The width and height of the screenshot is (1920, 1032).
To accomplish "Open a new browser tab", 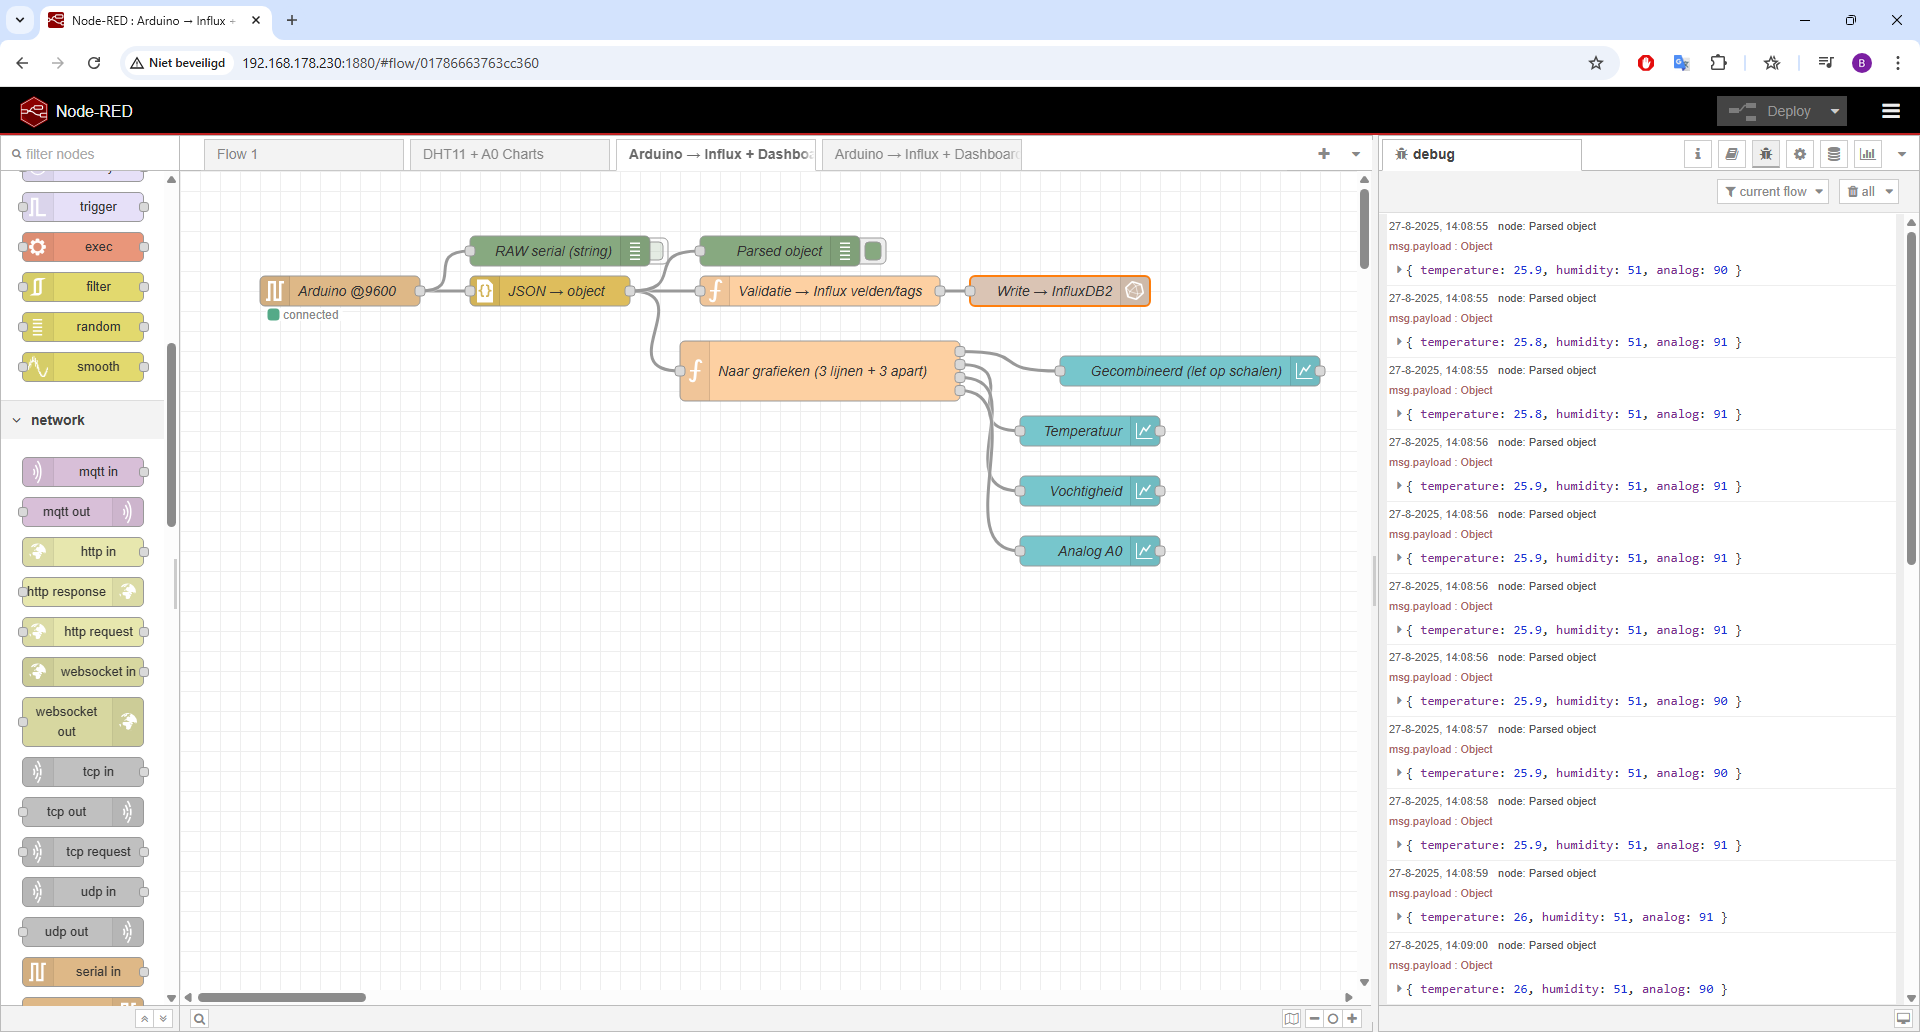I will click(292, 20).
